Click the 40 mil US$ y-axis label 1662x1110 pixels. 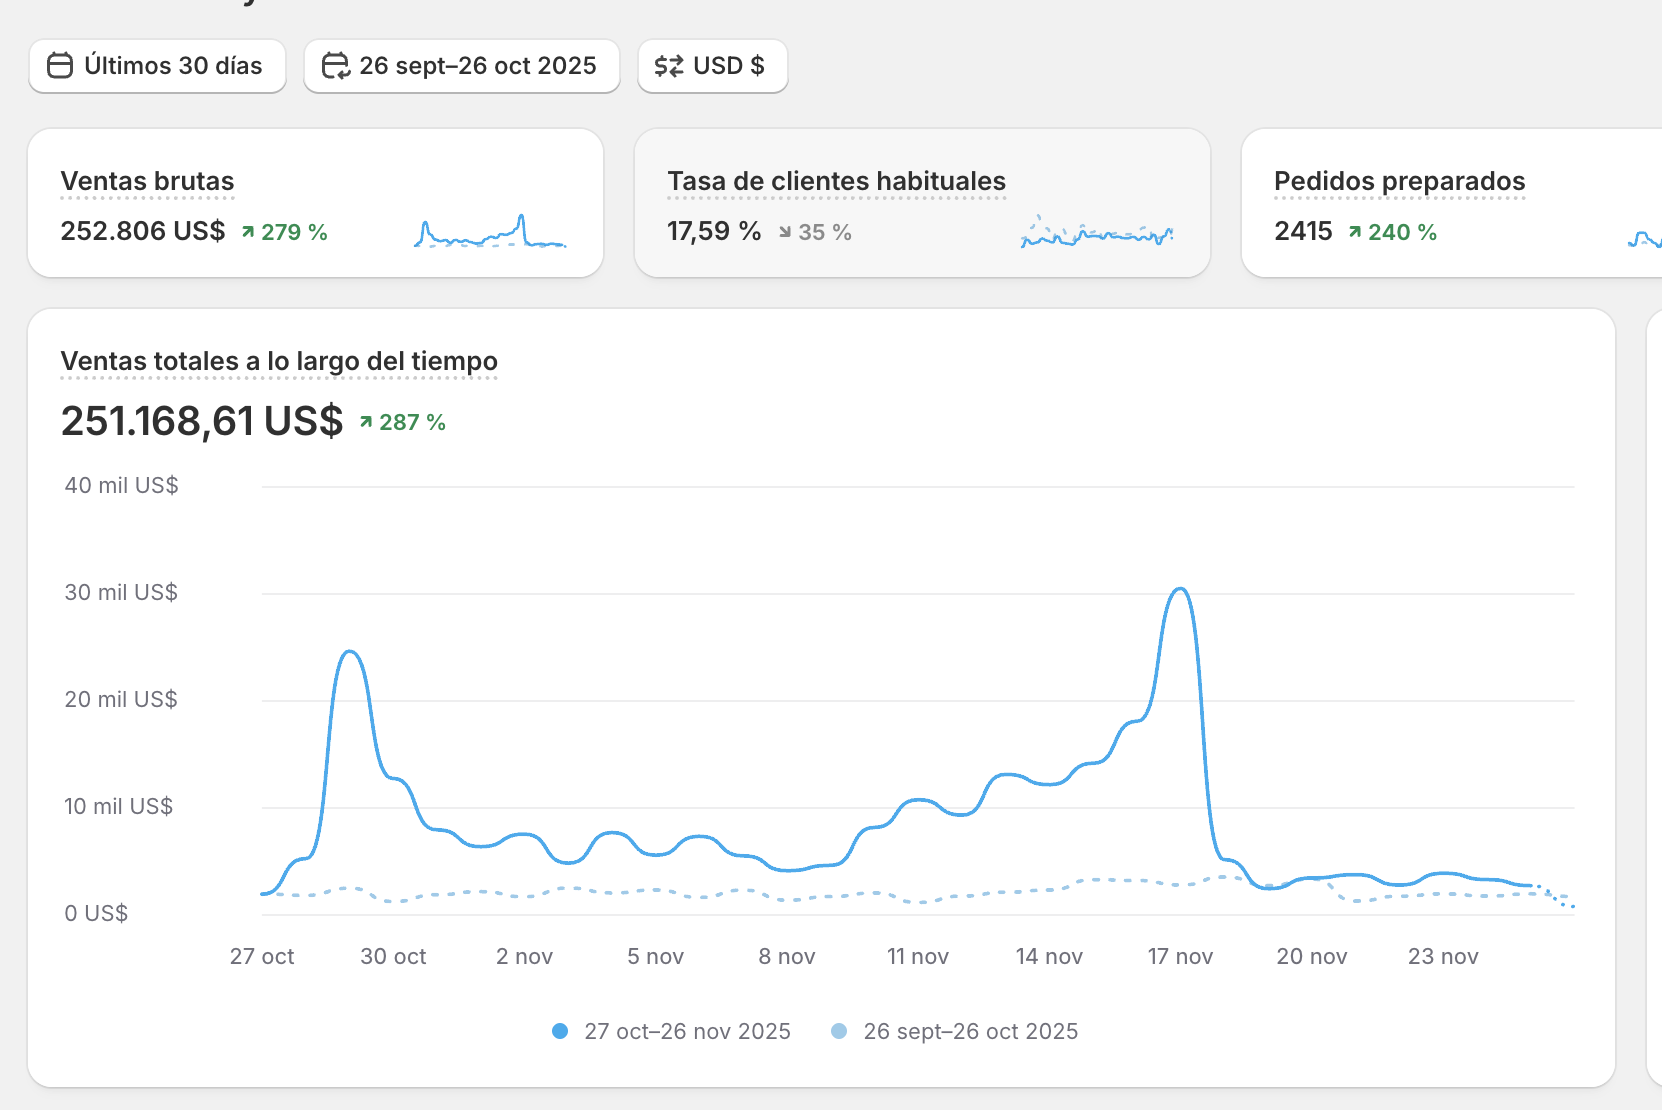[121, 486]
